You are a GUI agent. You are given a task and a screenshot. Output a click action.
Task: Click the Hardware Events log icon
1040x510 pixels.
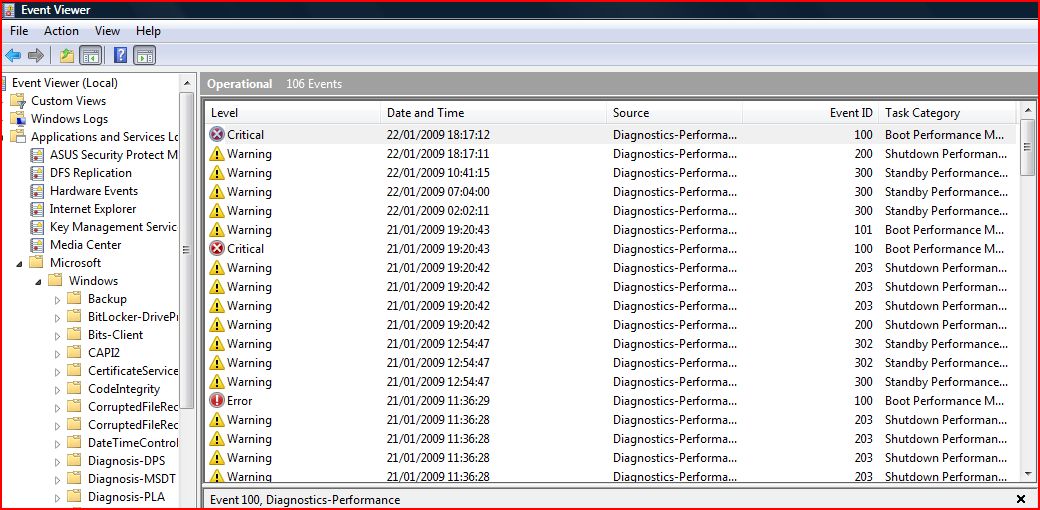(x=38, y=191)
